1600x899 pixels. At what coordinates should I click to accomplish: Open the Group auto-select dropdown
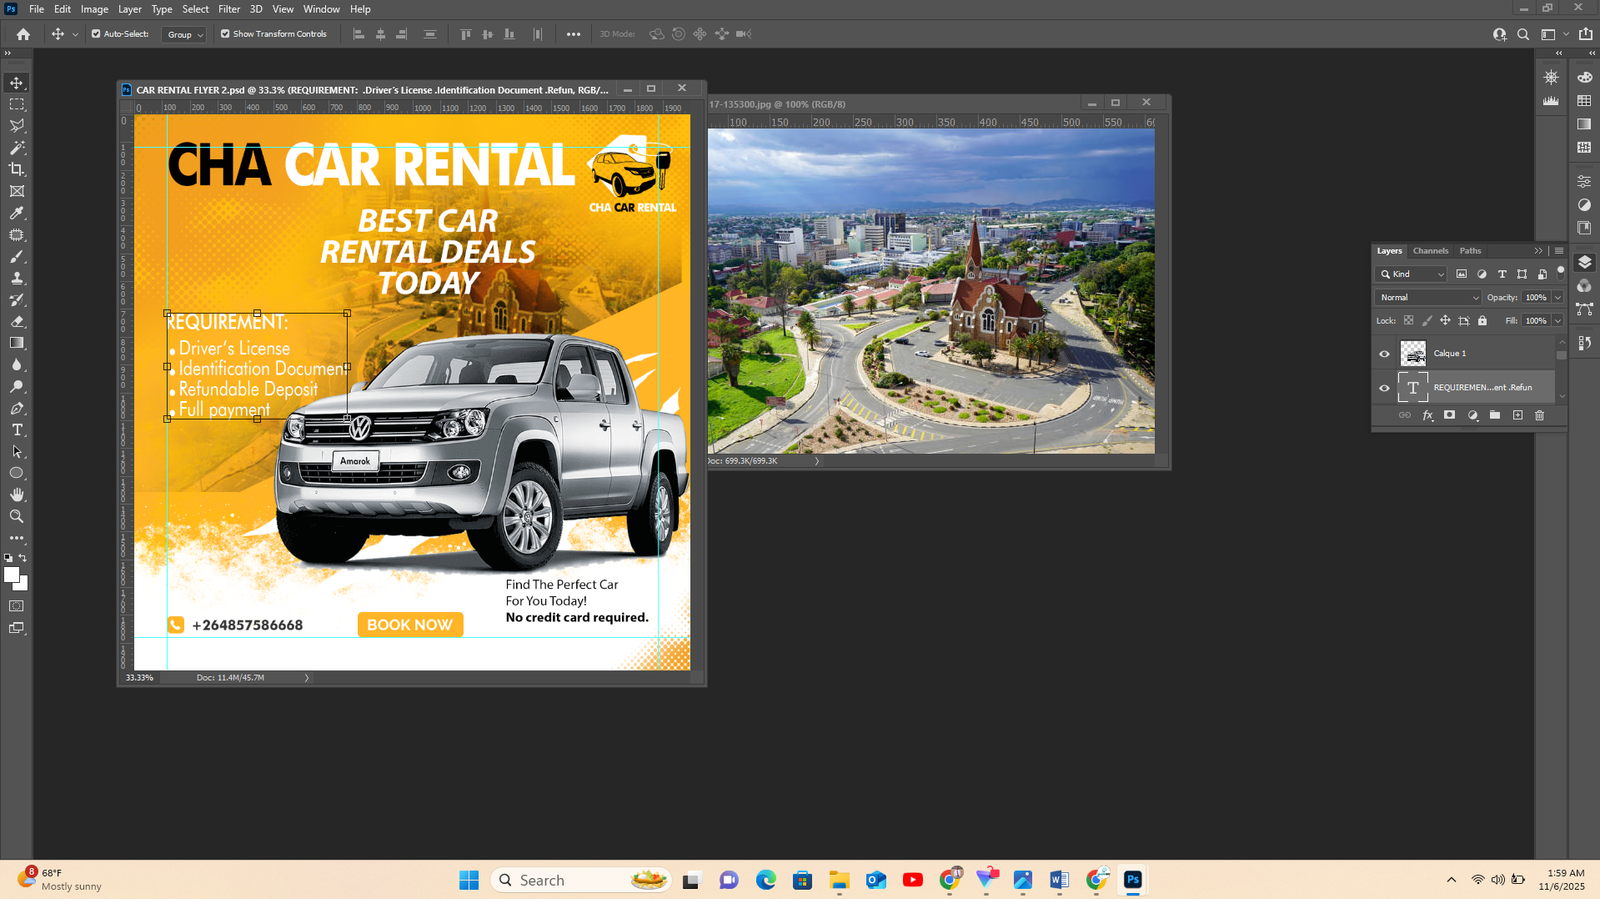(185, 34)
